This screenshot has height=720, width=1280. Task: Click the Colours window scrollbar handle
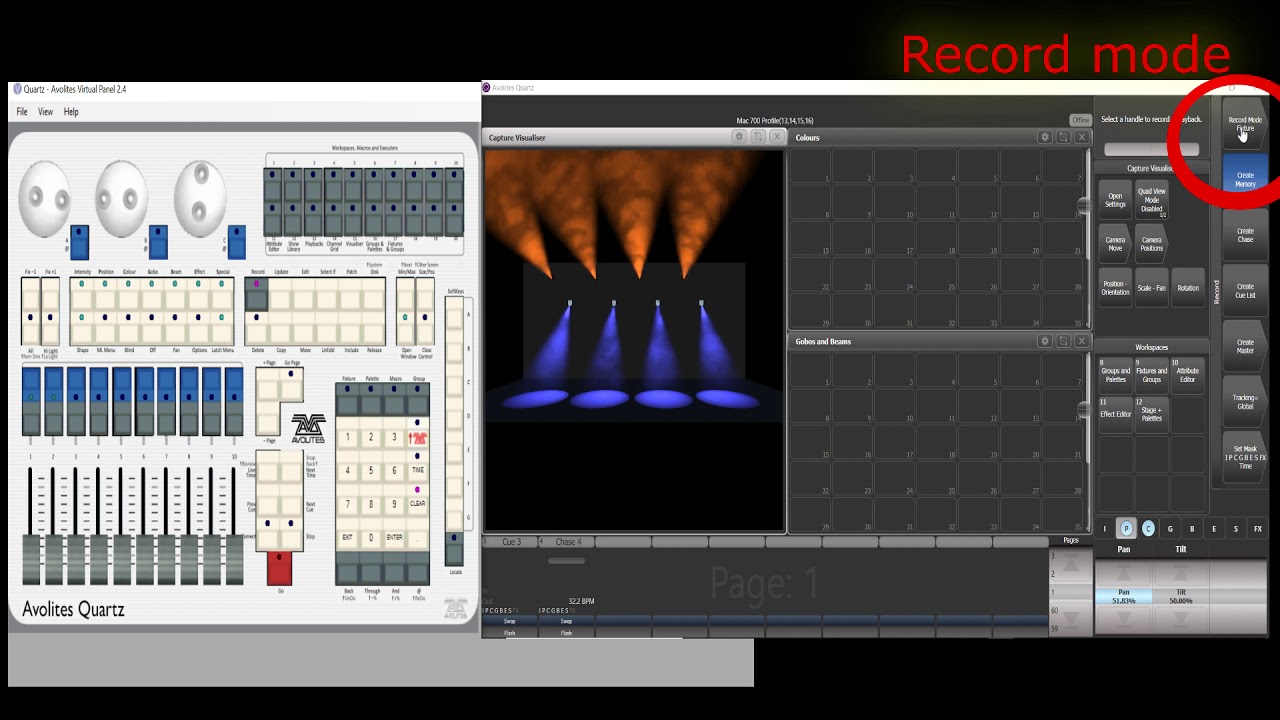point(1084,206)
